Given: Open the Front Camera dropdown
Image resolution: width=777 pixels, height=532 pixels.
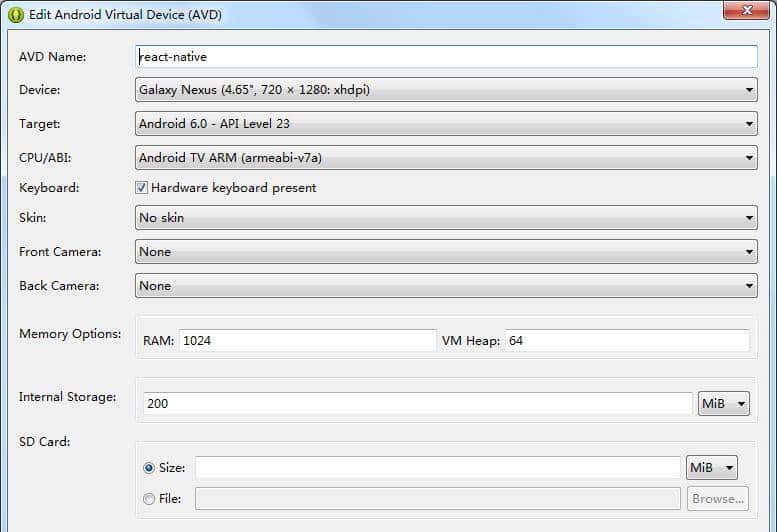Looking at the screenshot, I should (446, 252).
